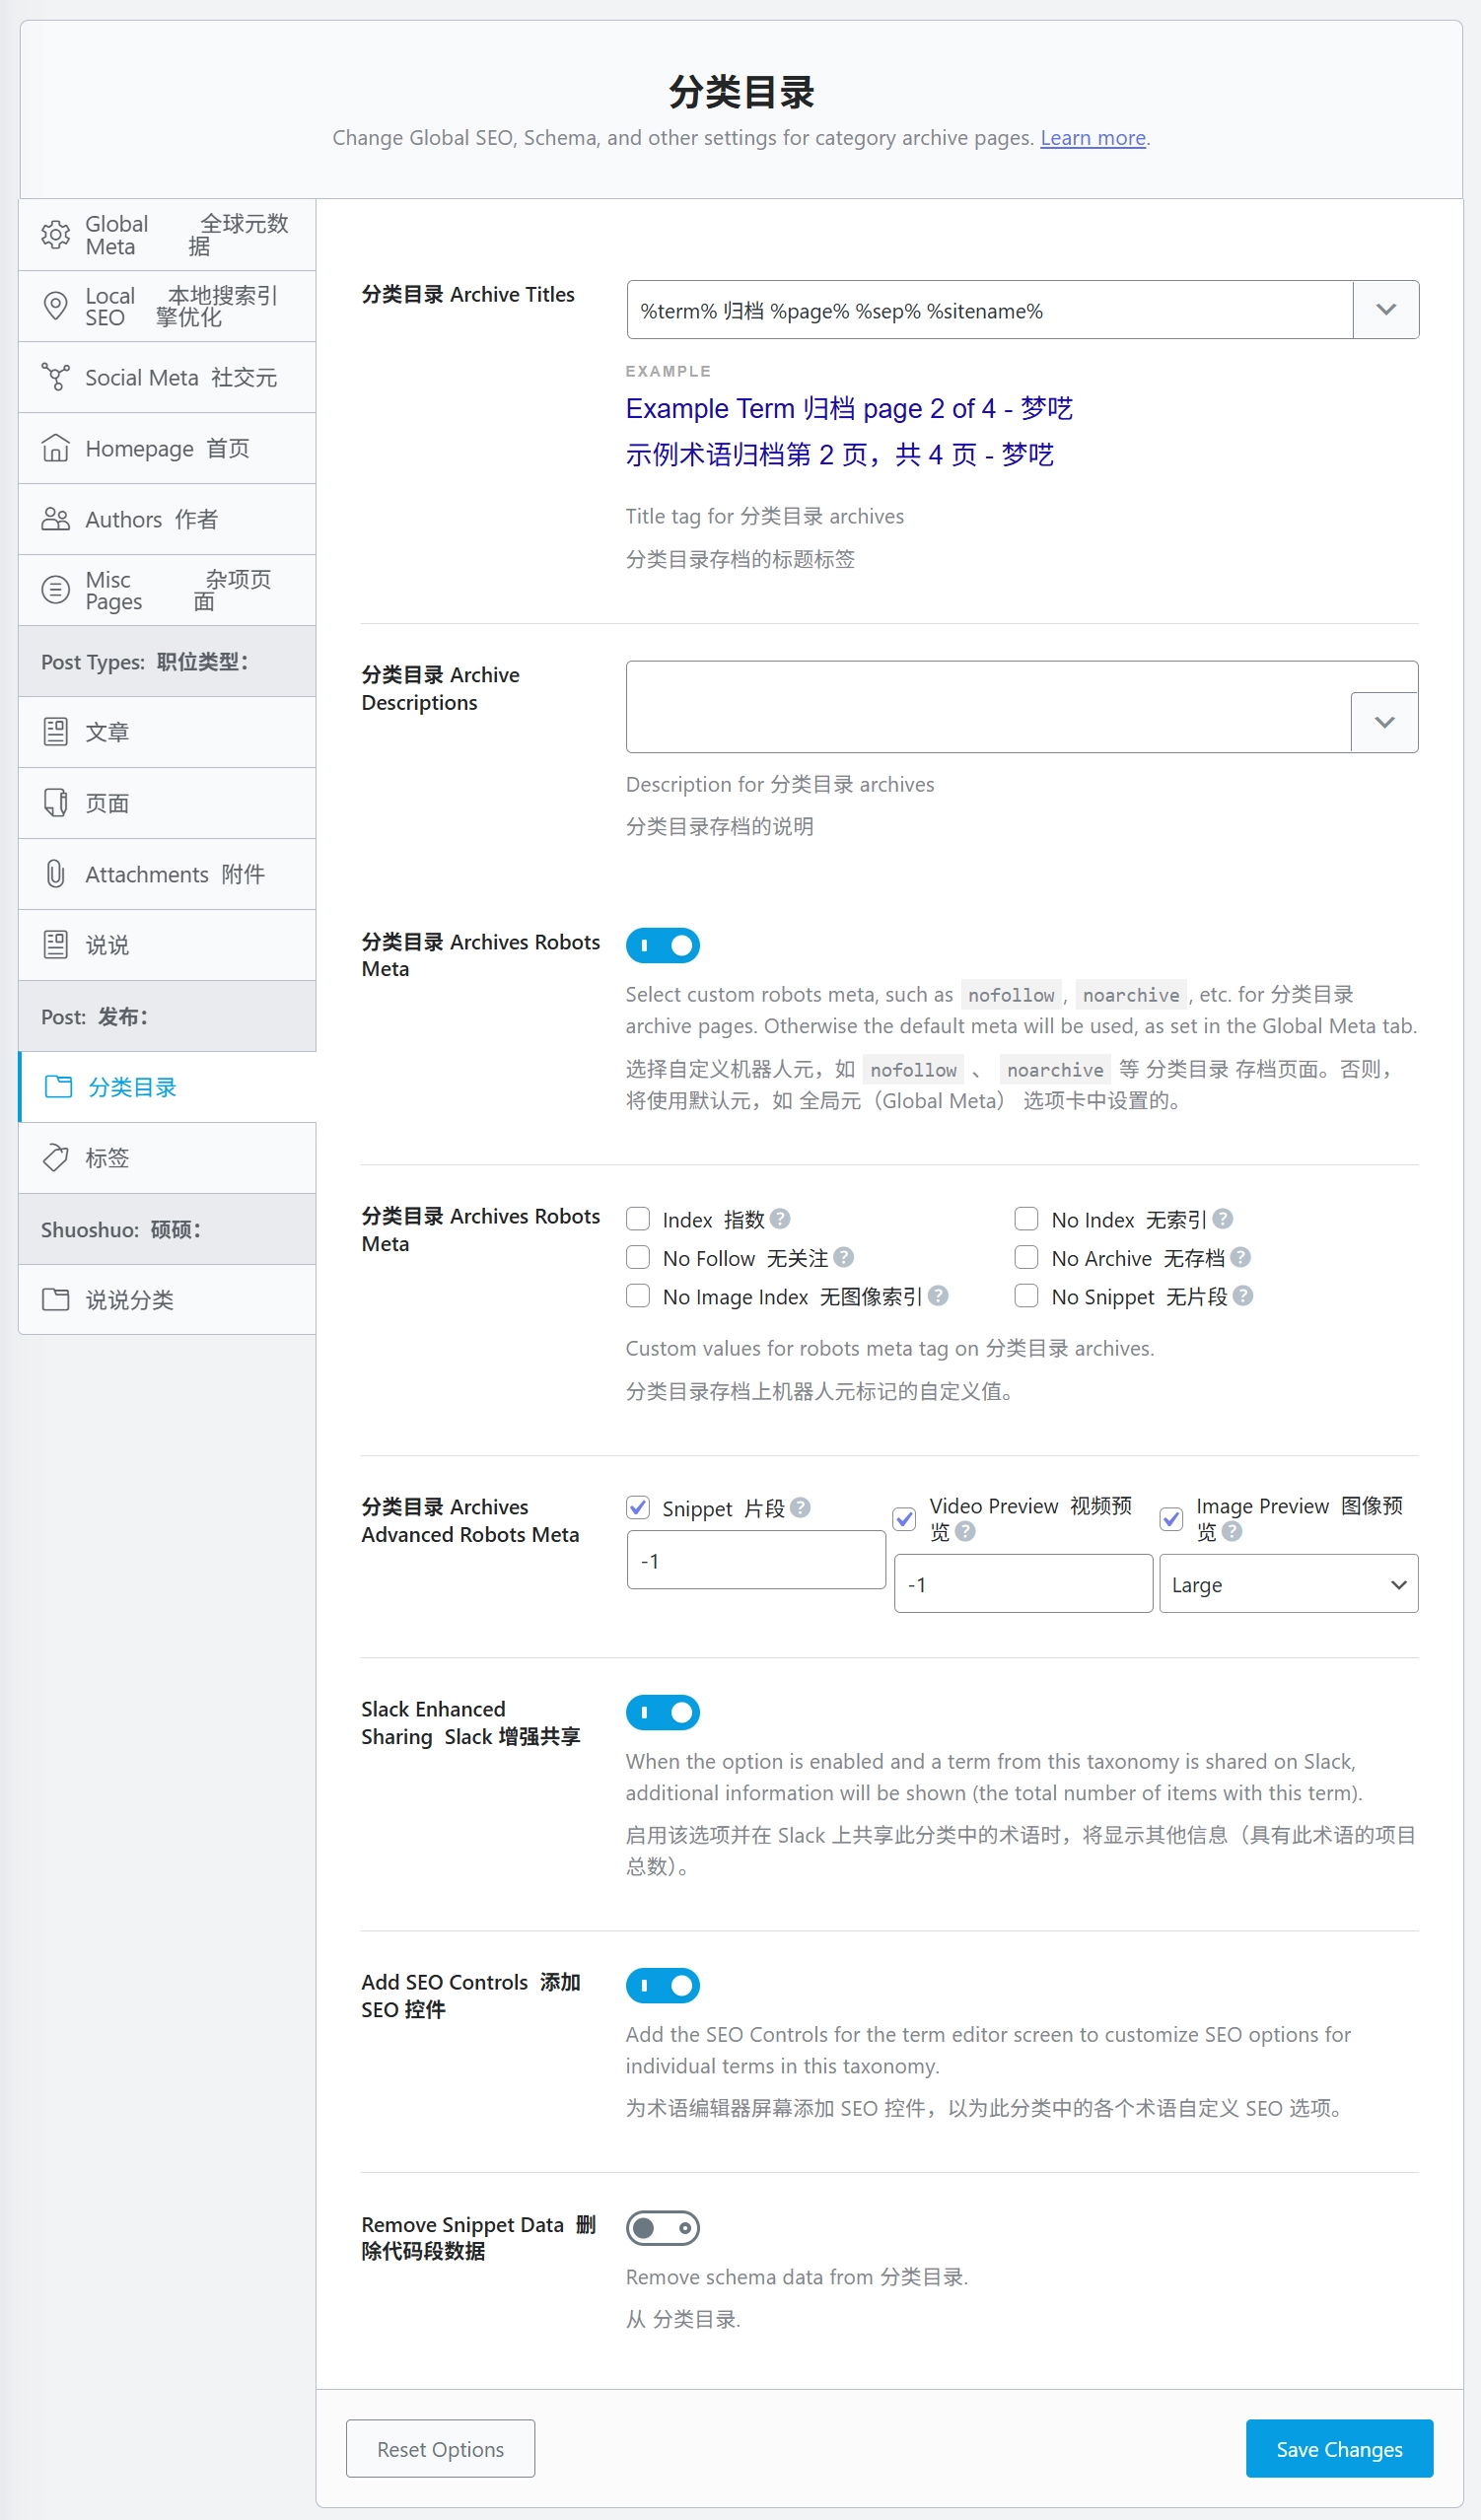Click help icon next to Index checkbox
Screen dimensions: 1481x2520
(781, 1219)
